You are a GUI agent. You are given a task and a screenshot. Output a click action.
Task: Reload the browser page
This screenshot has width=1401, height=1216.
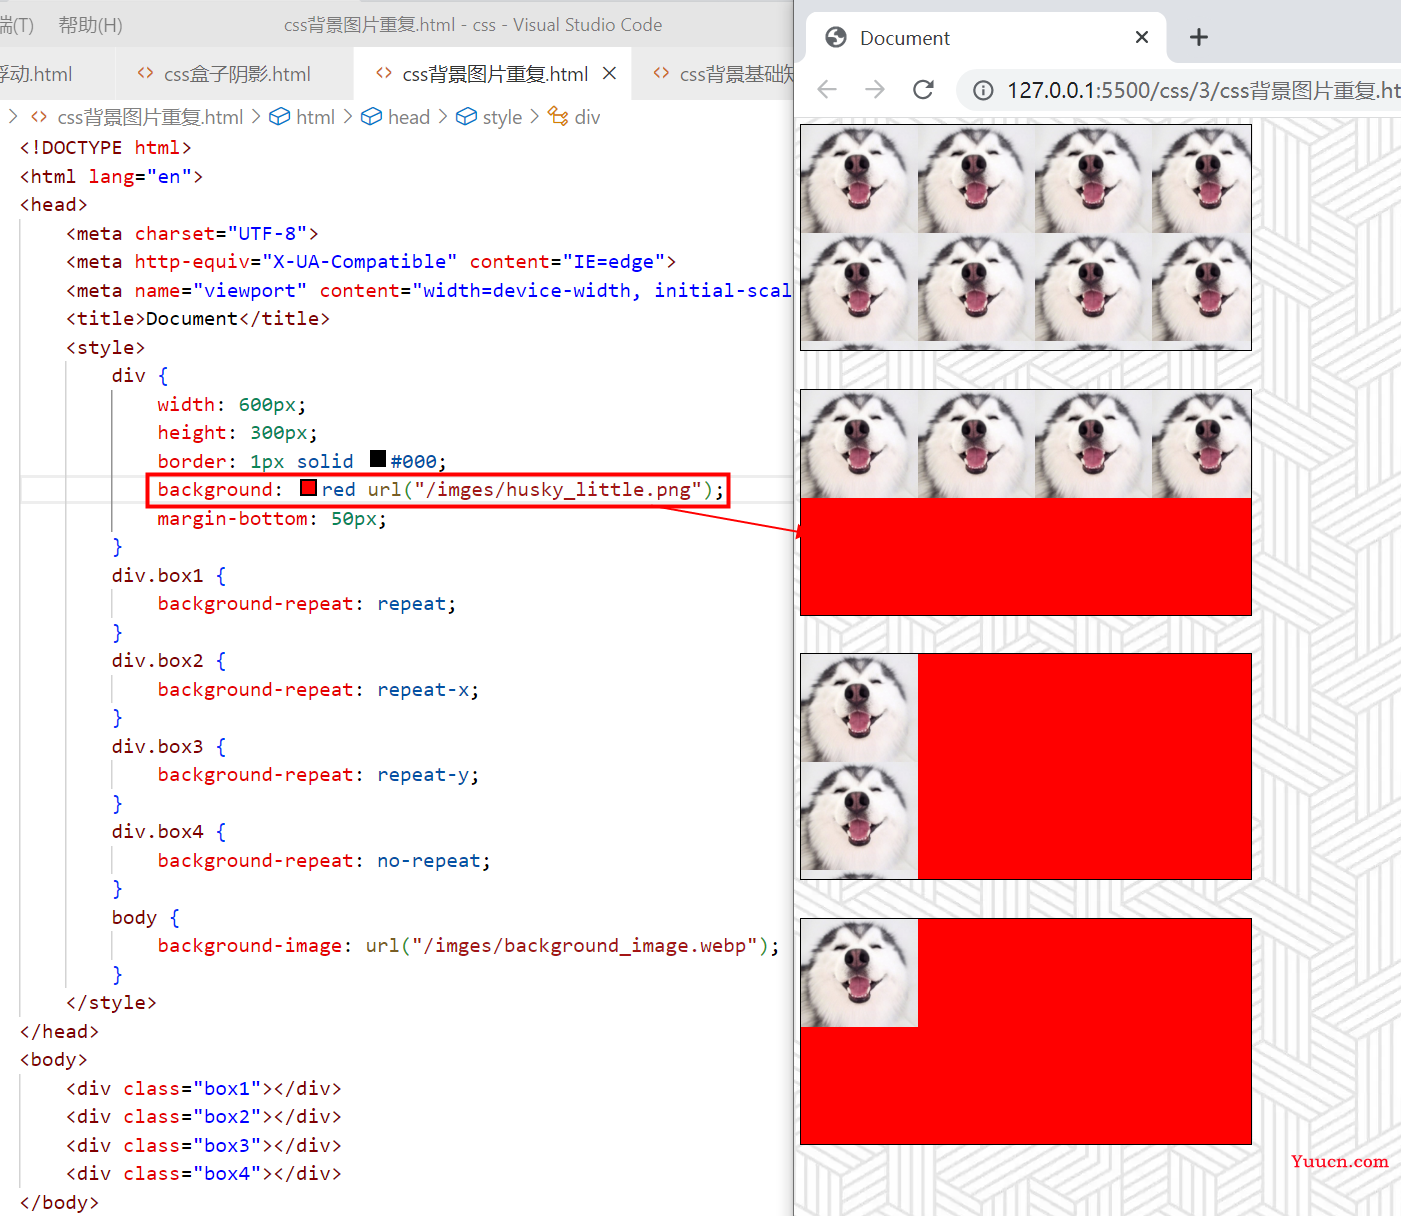[x=923, y=90]
